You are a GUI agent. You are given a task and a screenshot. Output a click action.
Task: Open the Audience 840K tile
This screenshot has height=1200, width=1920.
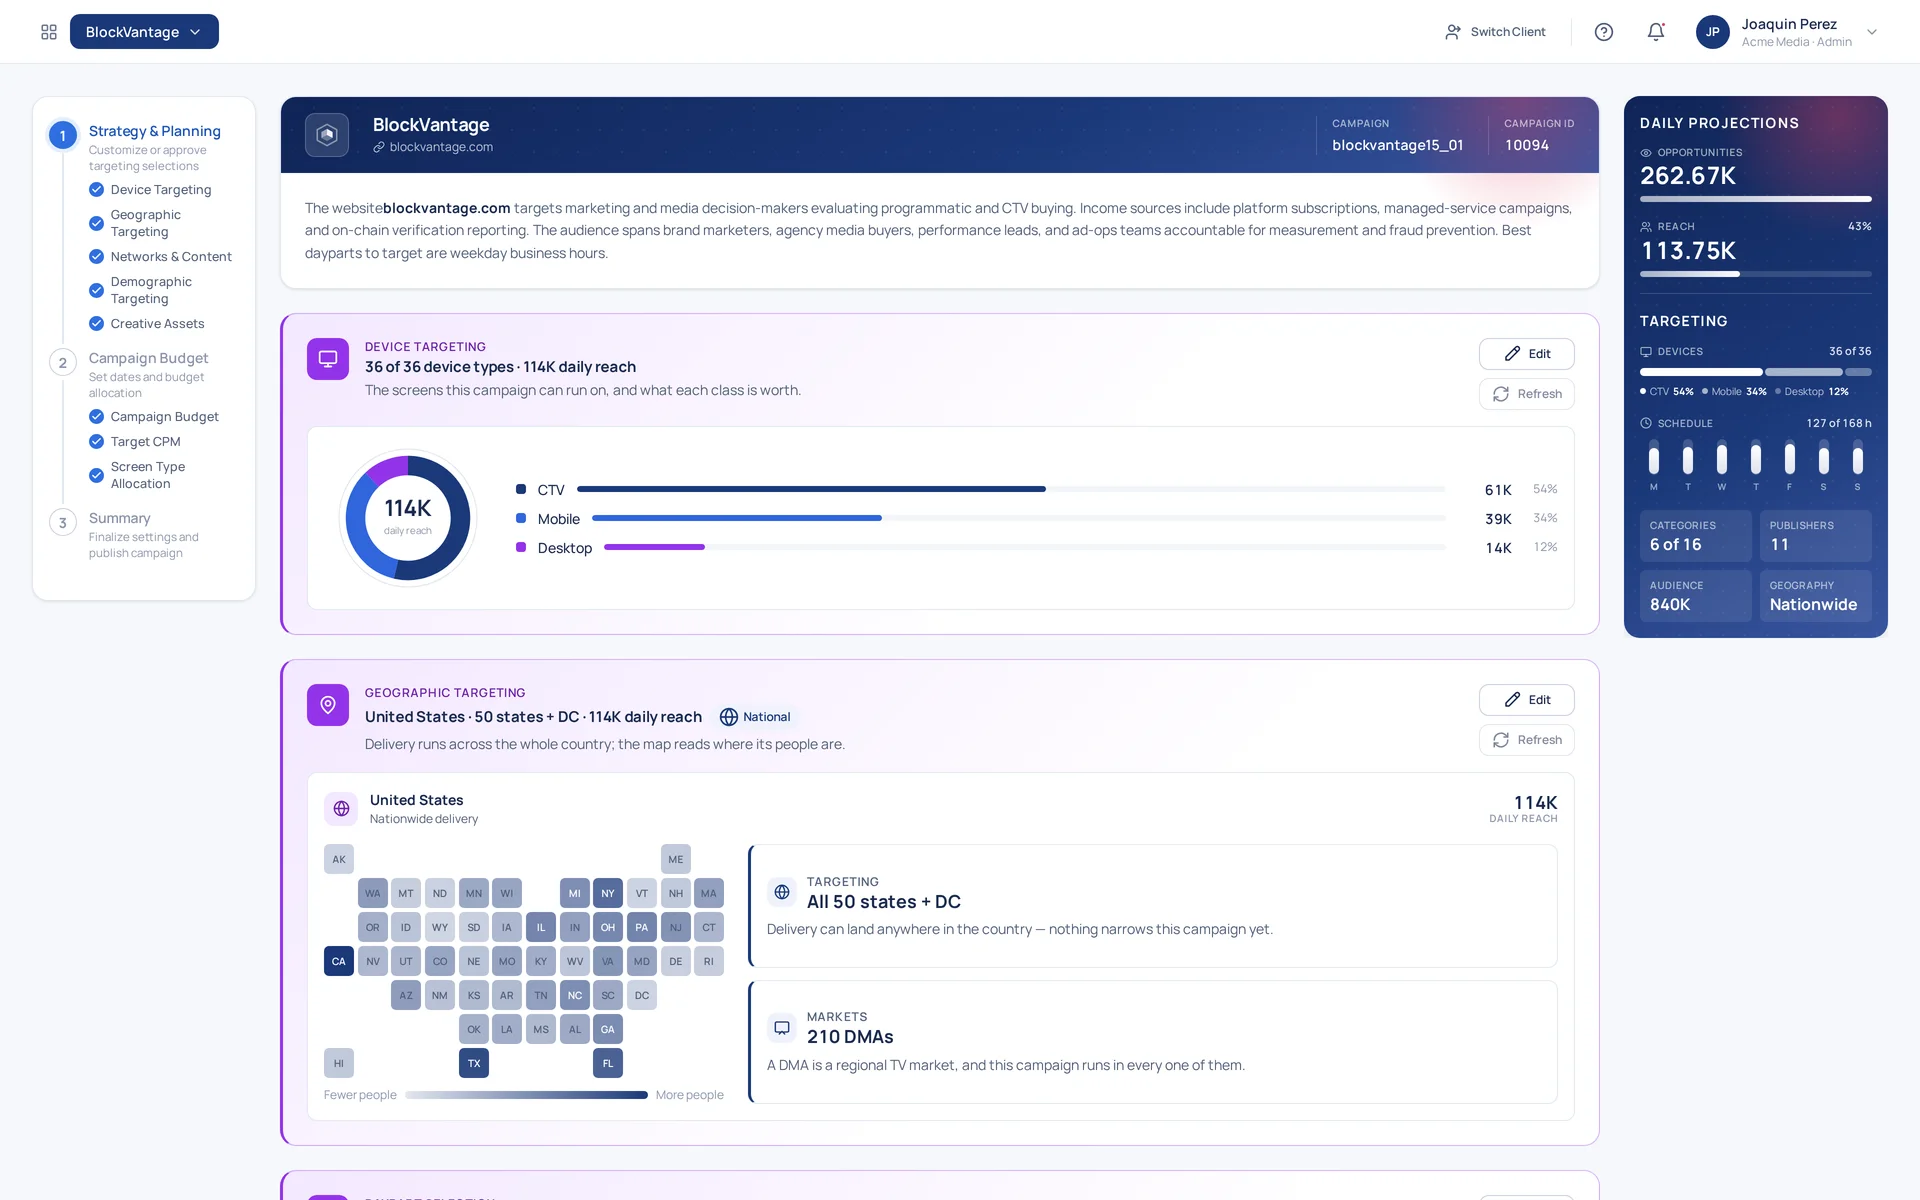pyautogui.click(x=1696, y=596)
